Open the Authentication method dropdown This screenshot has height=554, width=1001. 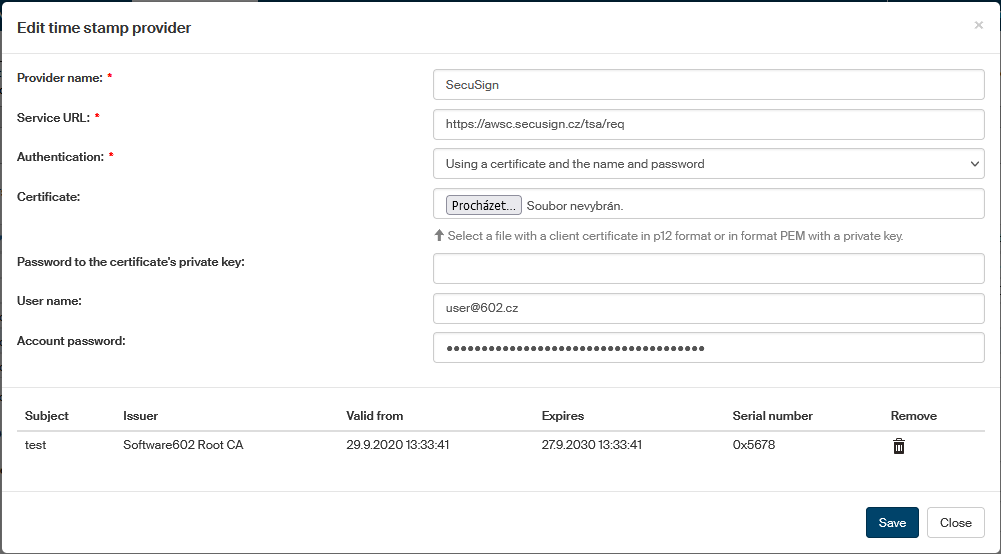tap(708, 164)
